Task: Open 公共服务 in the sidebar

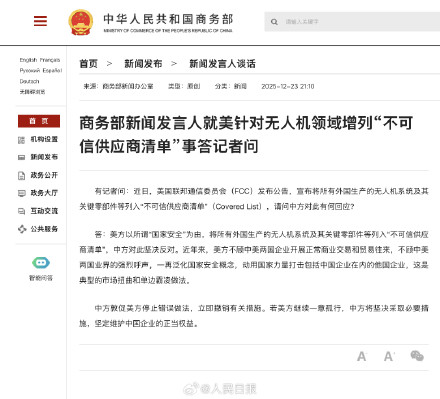Action: coord(44,229)
